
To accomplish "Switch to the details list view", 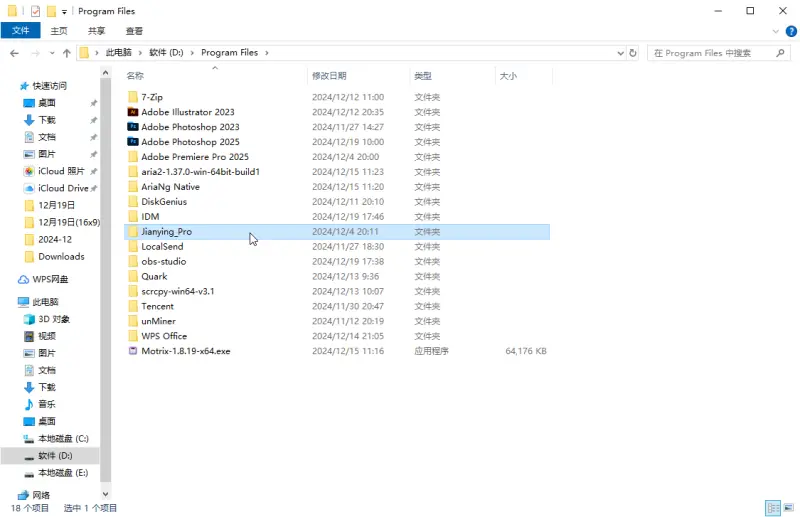I will coord(771,508).
